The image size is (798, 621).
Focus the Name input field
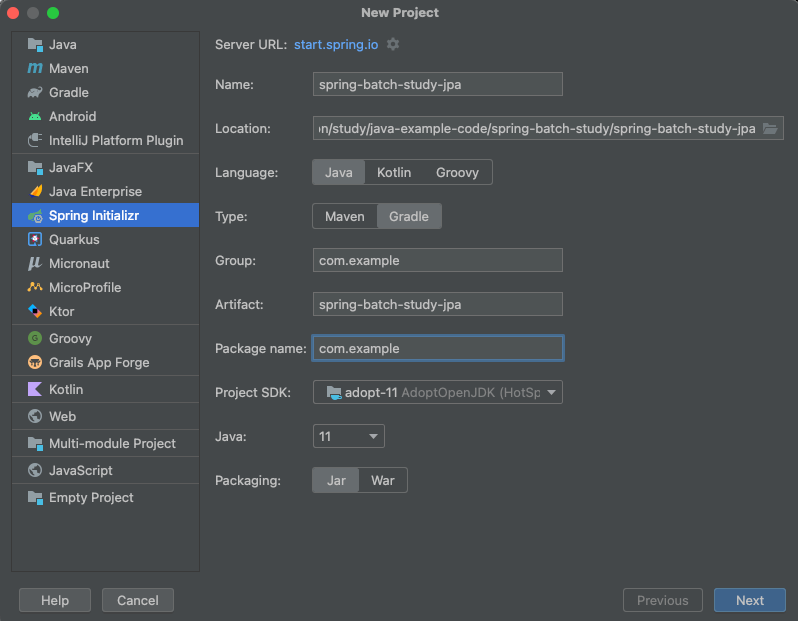(438, 84)
